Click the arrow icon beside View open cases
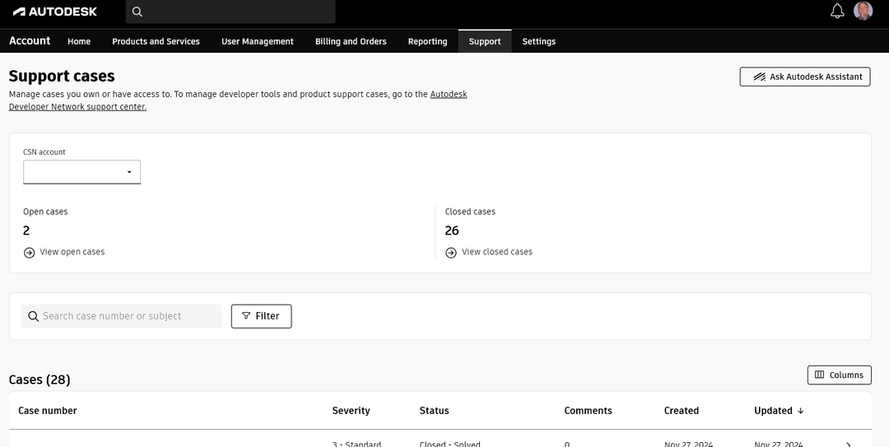 point(29,252)
